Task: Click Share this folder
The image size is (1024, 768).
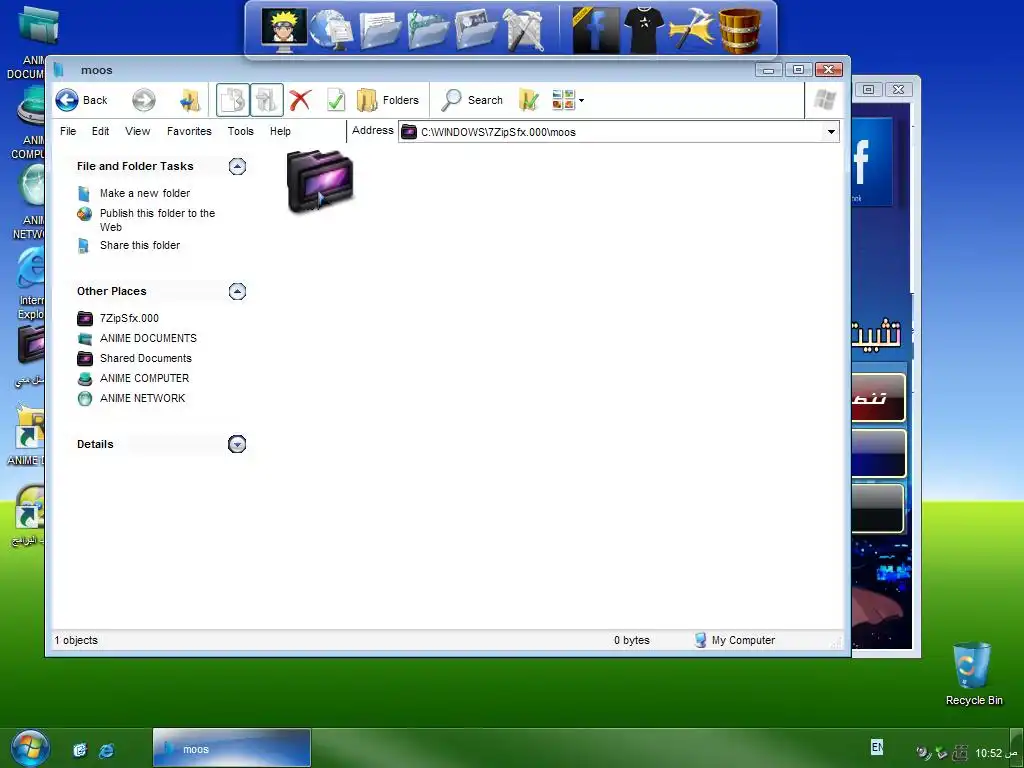Action: (140, 246)
